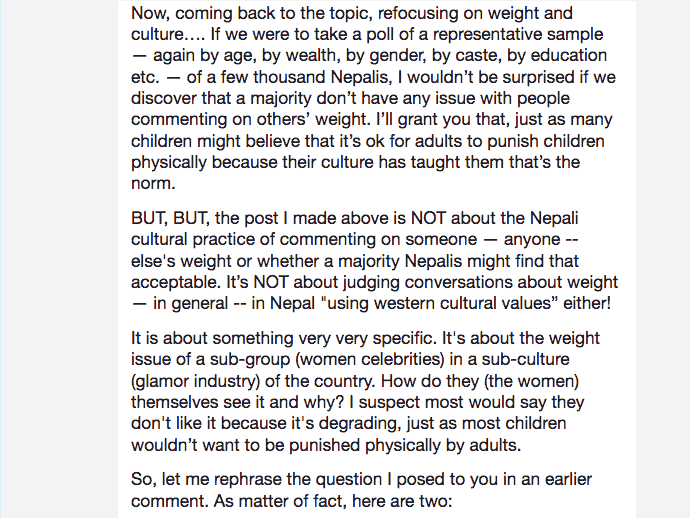Viewport: 690px width, 518px height.
Task: Click the left blank margin area
Action: click(x=59, y=259)
